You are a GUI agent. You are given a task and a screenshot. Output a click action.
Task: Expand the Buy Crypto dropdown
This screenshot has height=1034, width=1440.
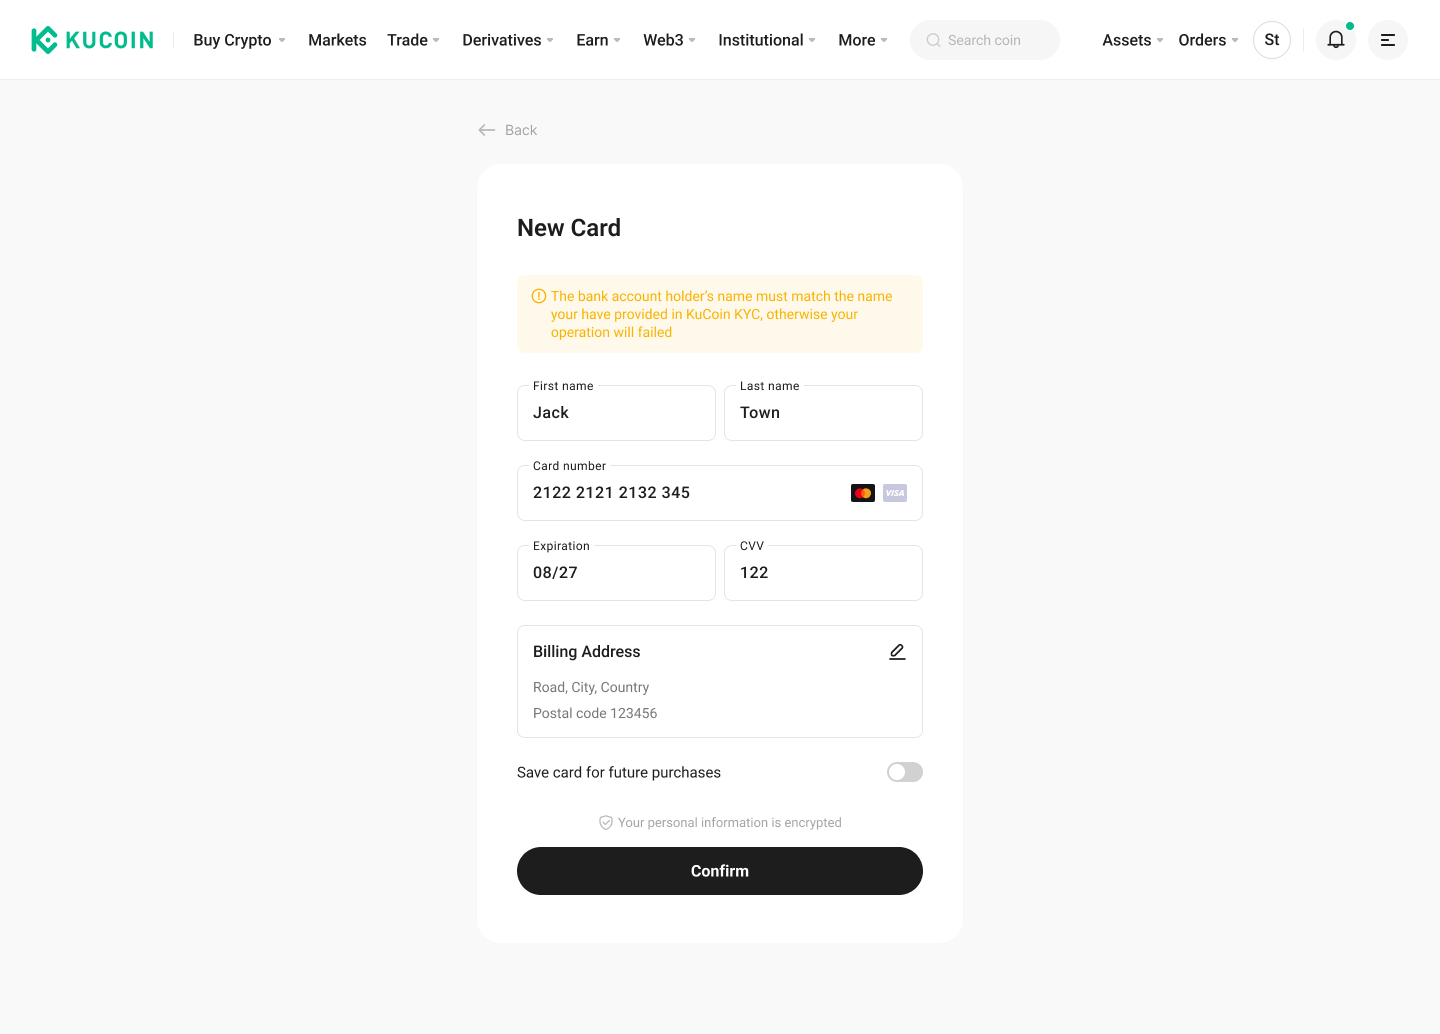click(x=240, y=40)
